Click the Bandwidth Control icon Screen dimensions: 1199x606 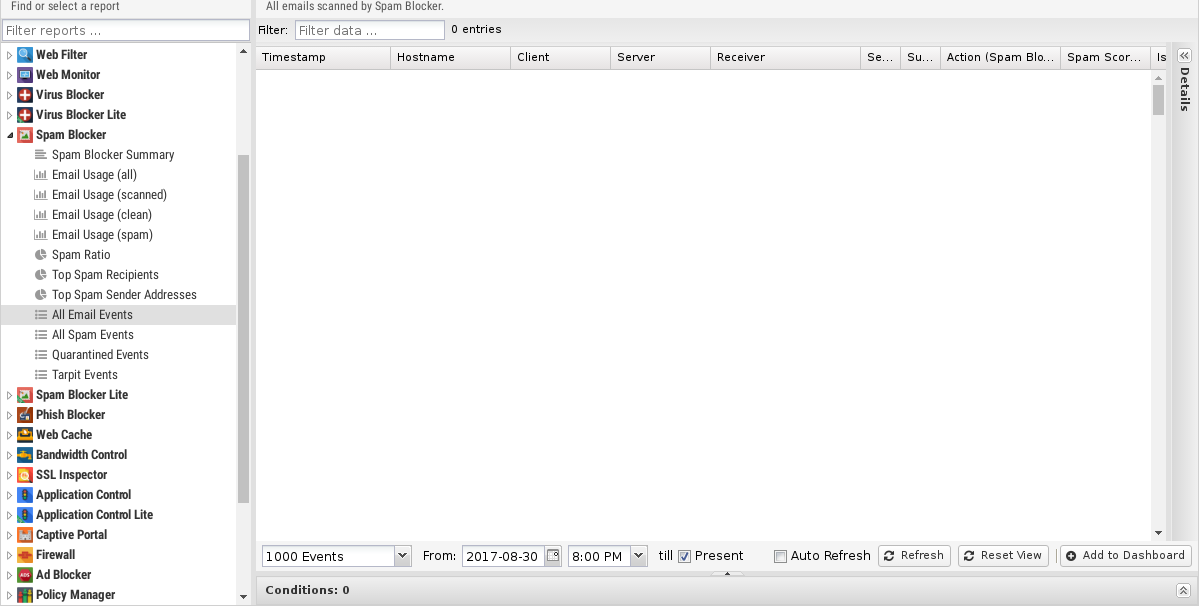point(25,455)
